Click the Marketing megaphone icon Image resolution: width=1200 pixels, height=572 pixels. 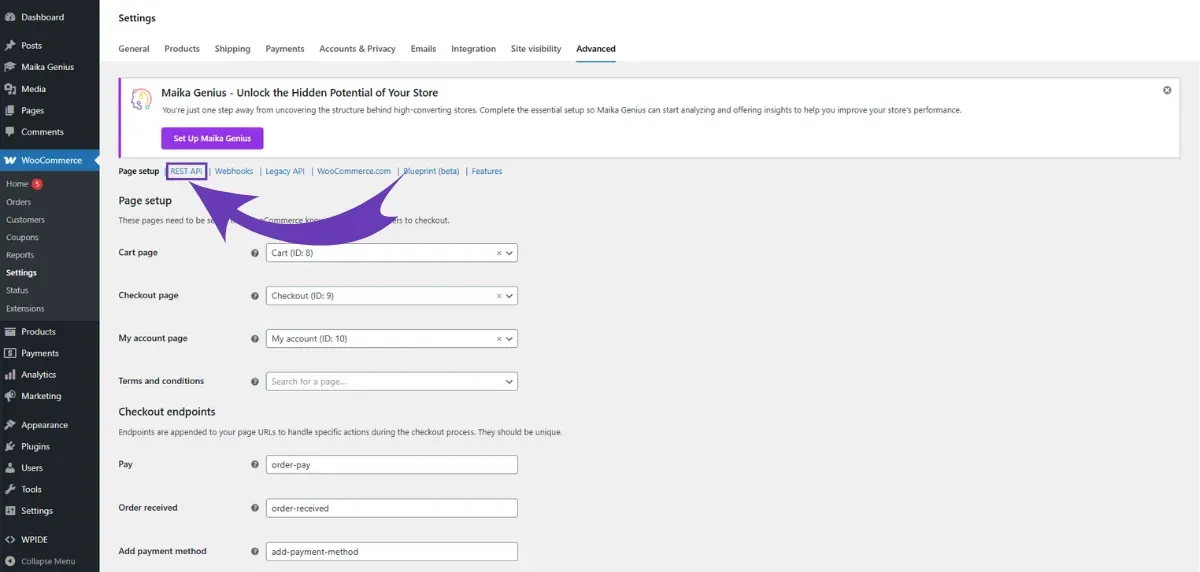click(10, 396)
